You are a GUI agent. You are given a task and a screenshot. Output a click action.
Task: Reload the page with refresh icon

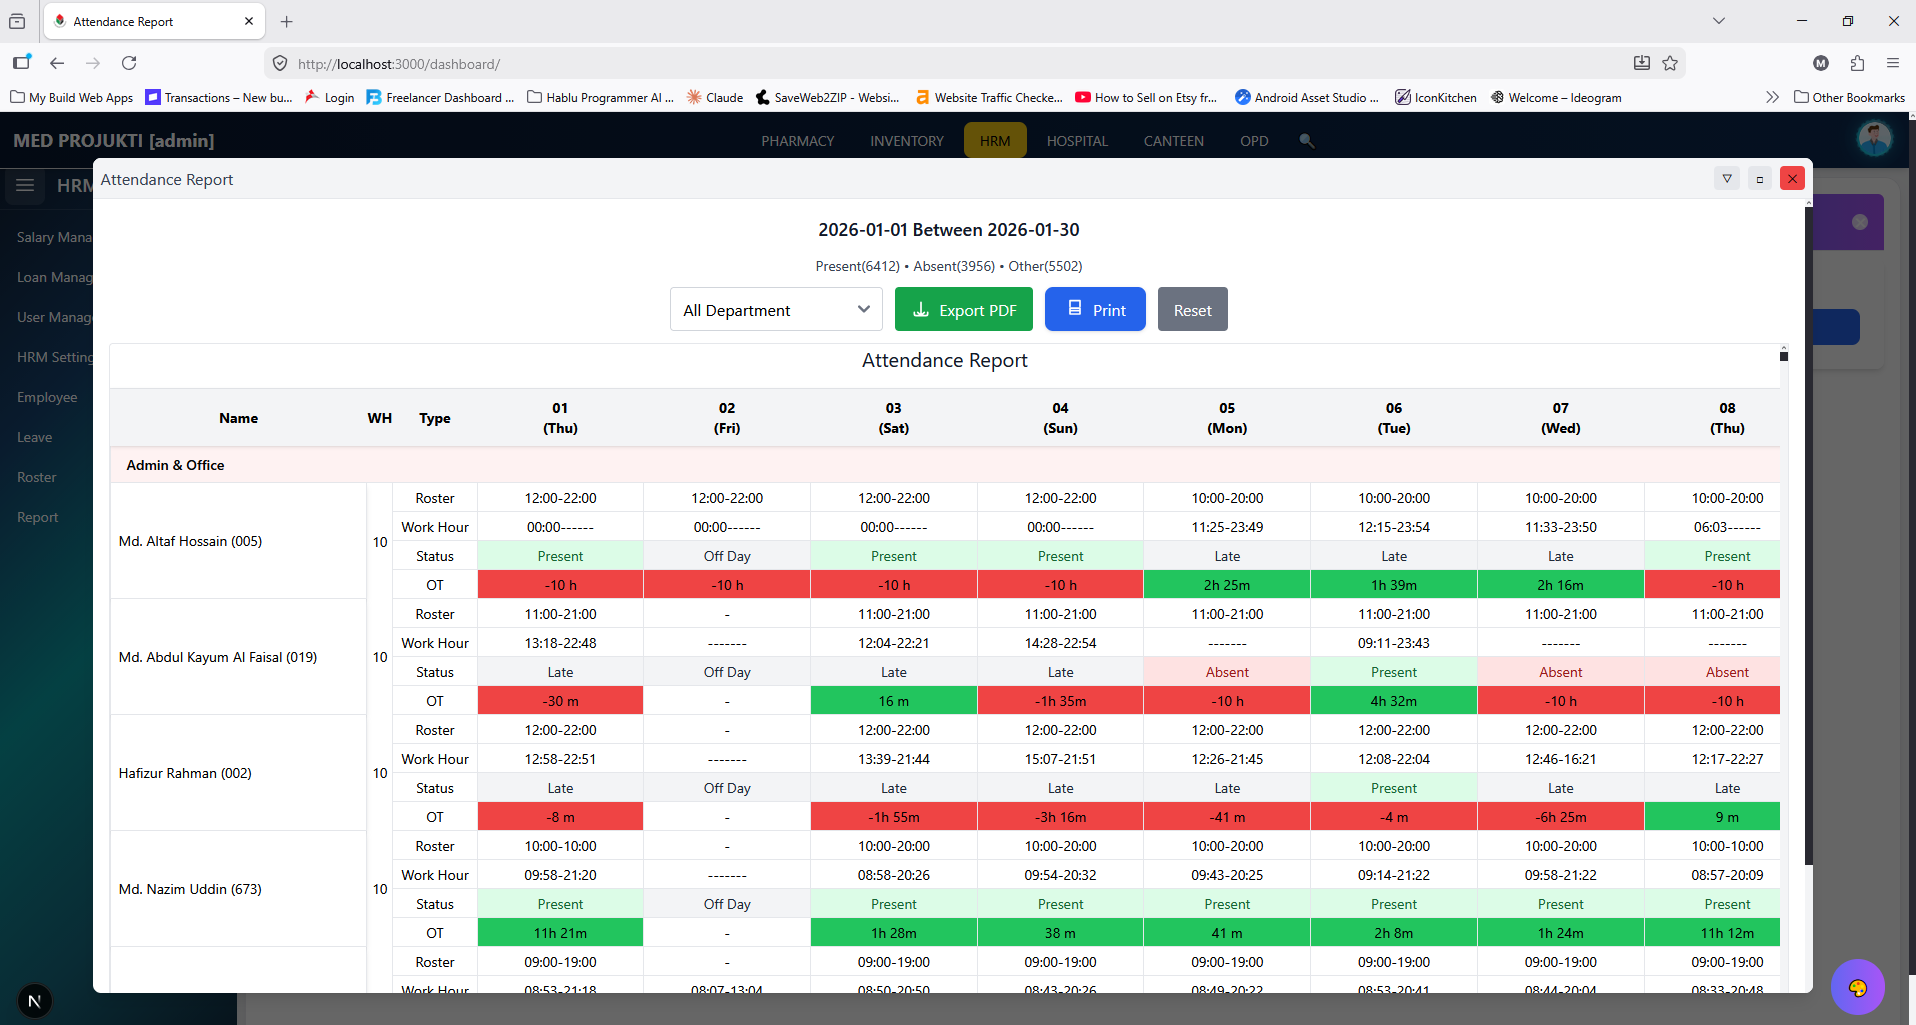pos(129,63)
